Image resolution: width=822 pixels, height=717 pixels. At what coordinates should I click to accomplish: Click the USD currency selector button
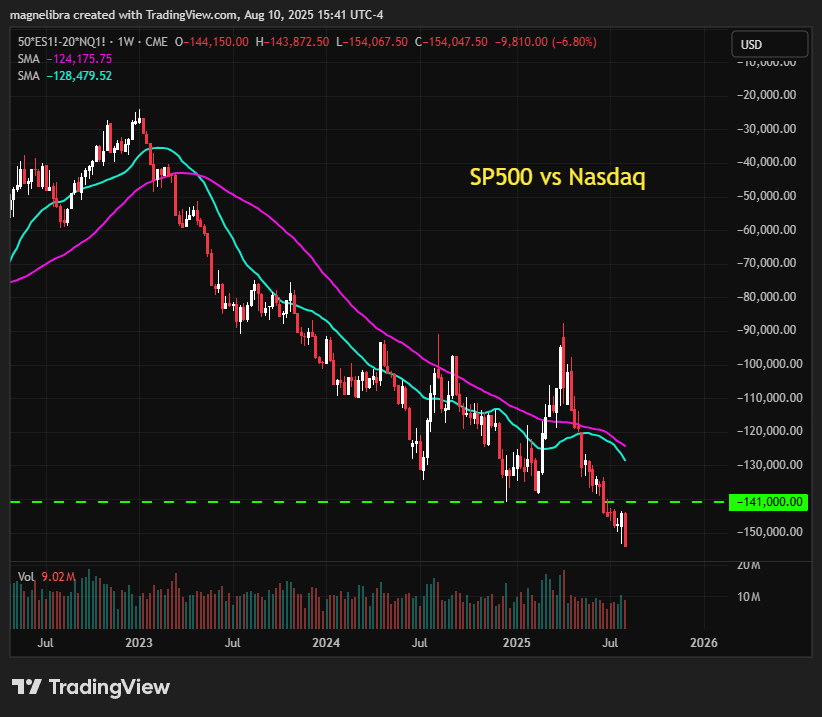tap(770, 45)
